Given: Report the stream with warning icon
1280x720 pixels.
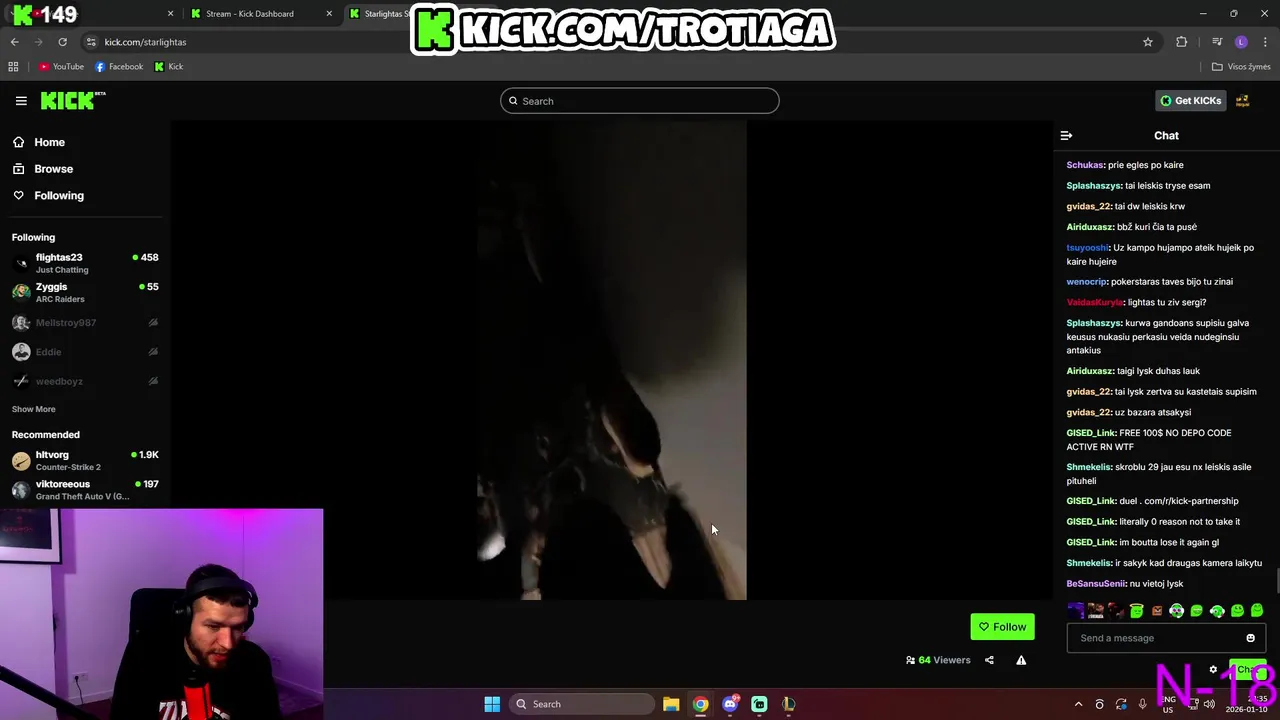Looking at the screenshot, I should point(1021,660).
